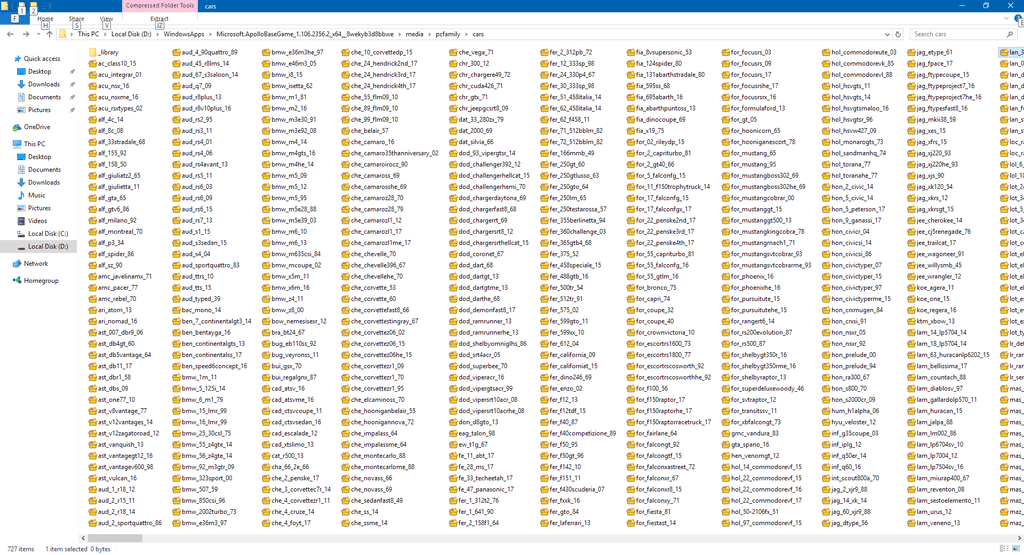Viewport: 1024px width, 555px height.
Task: Select file dod_viperacr_16
Action: 477,377
